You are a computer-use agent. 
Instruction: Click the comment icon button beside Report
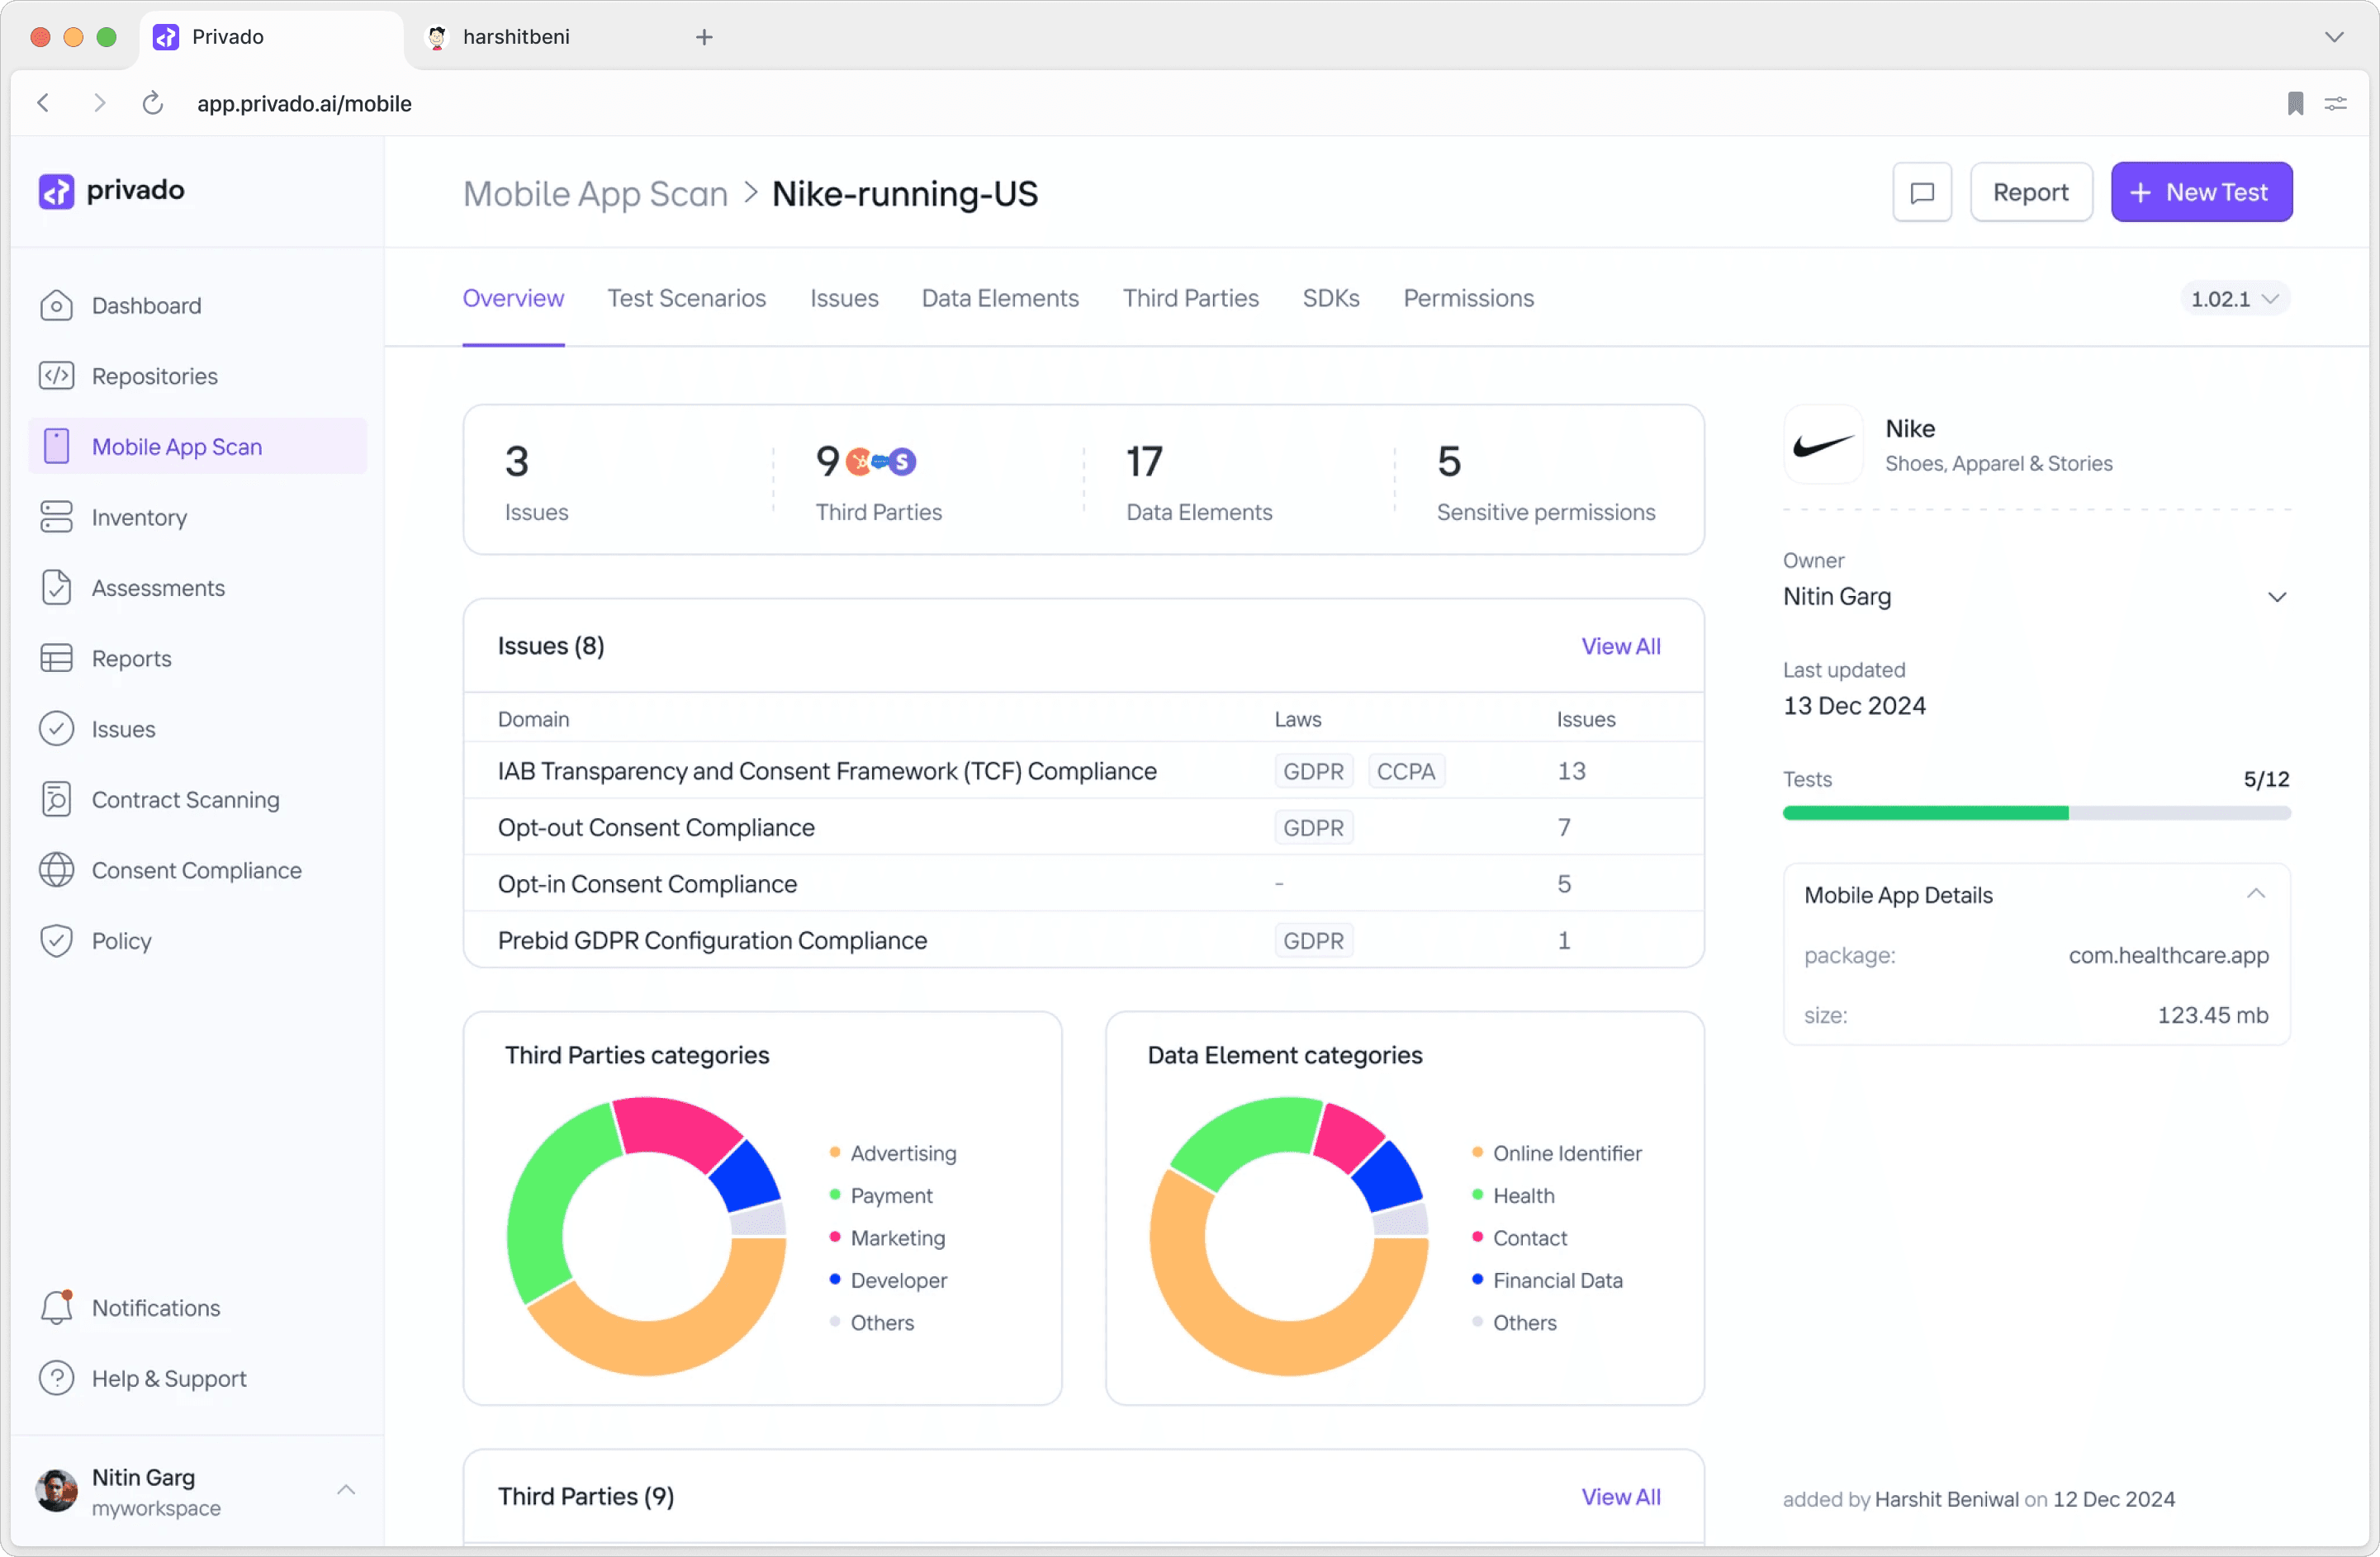click(1921, 193)
